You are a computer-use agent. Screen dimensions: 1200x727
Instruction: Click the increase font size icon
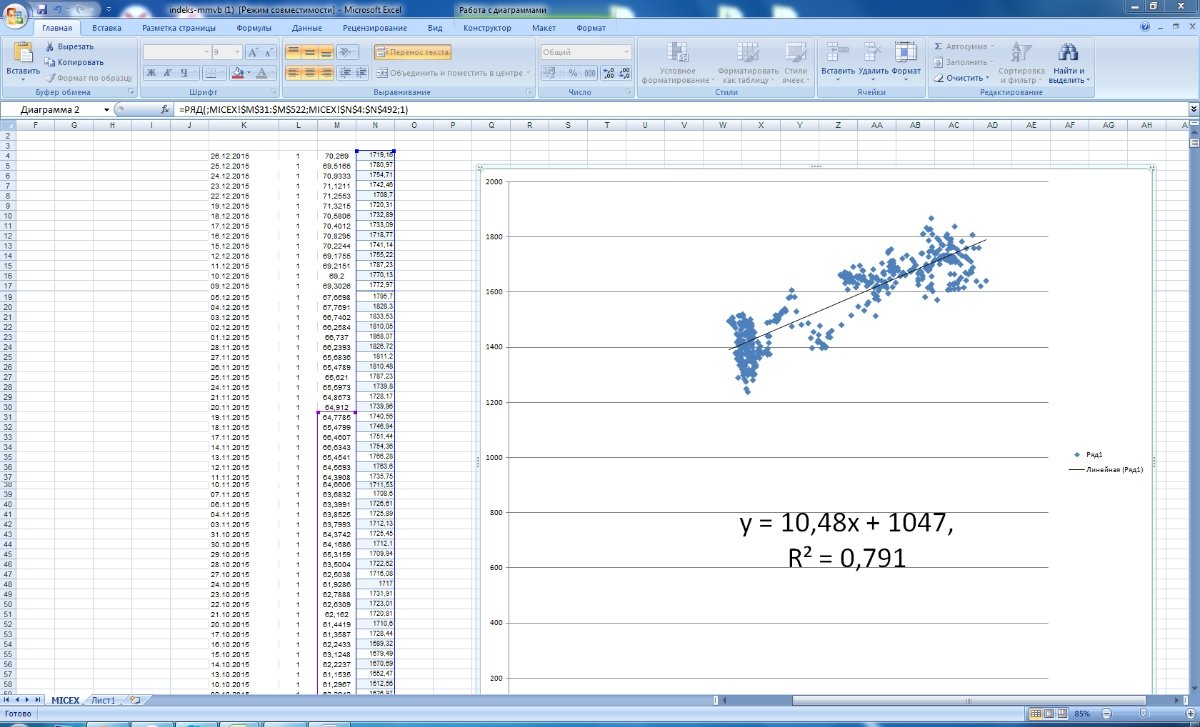(253, 52)
